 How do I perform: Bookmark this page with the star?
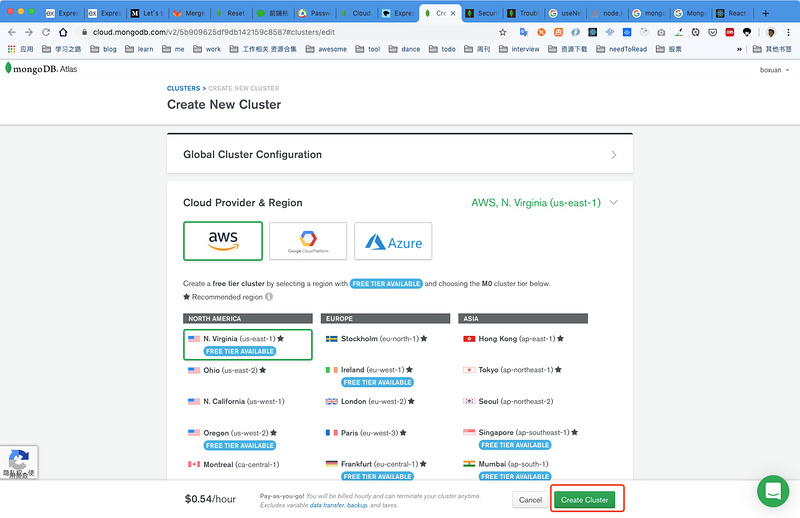pyautogui.click(x=503, y=32)
